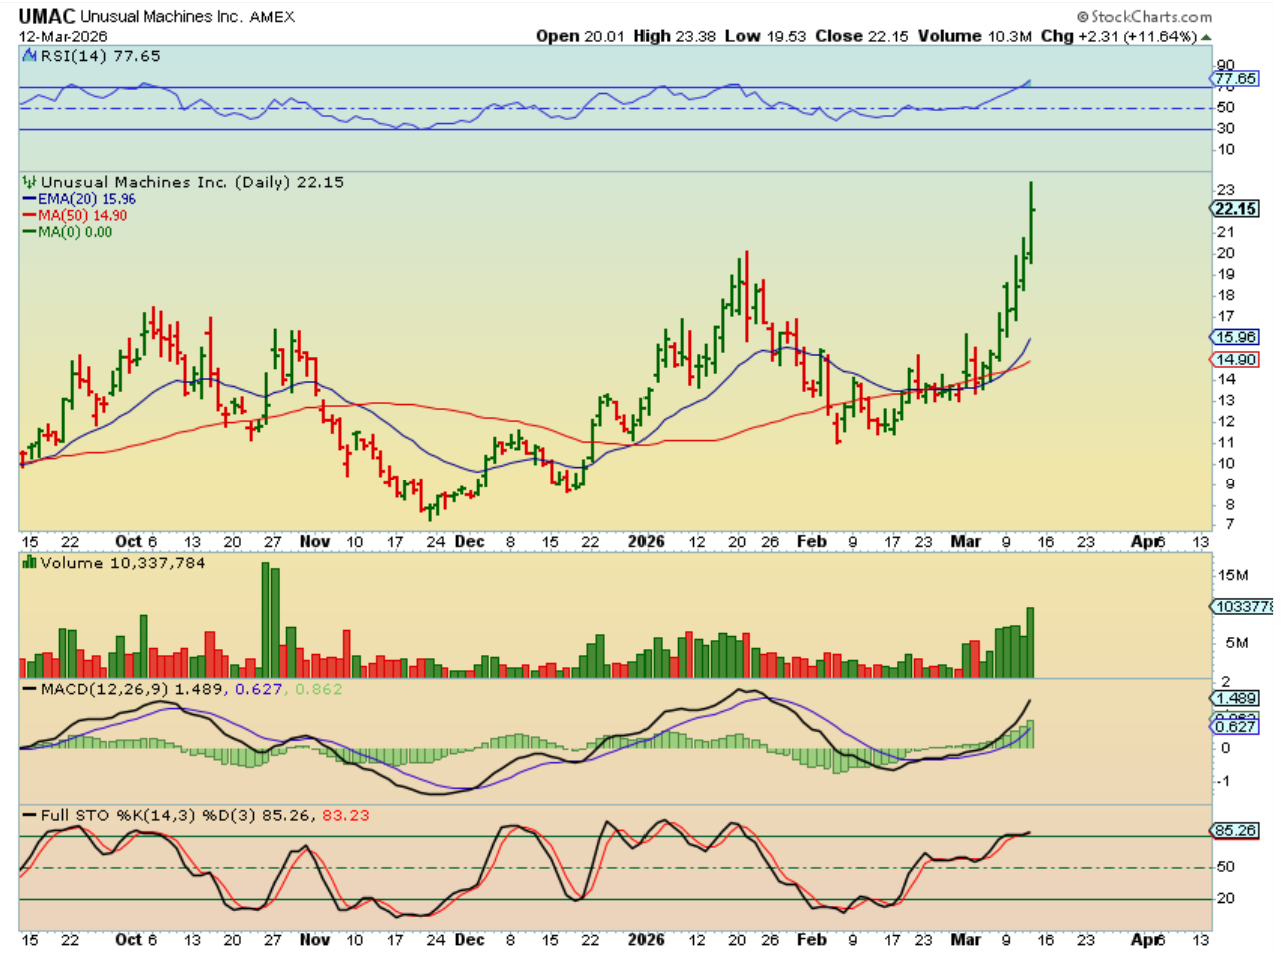The height and width of the screenshot is (963, 1284).
Task: Click "Mar" on the date axis under the stochastic panel
Action: [965, 940]
